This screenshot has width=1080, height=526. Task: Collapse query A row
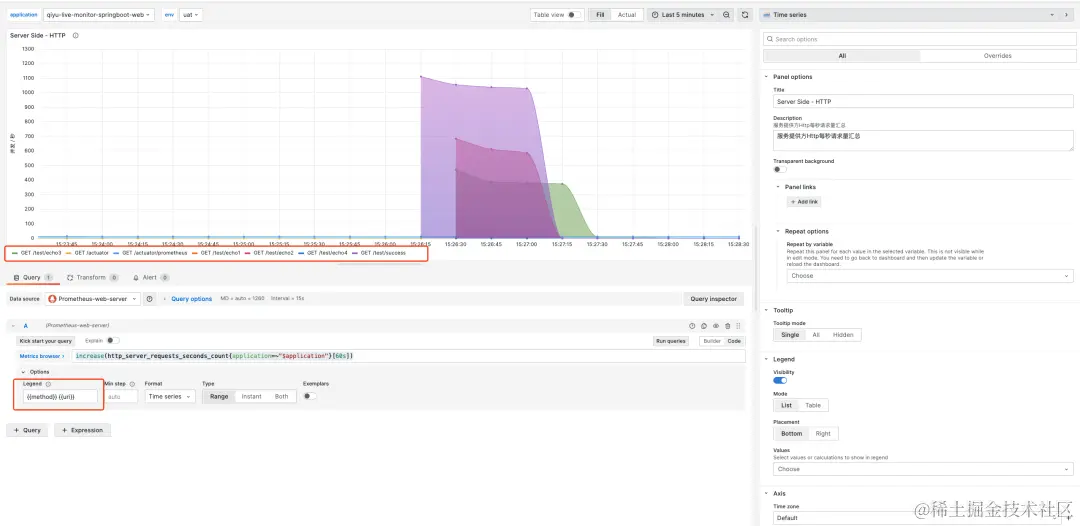pos(12,325)
